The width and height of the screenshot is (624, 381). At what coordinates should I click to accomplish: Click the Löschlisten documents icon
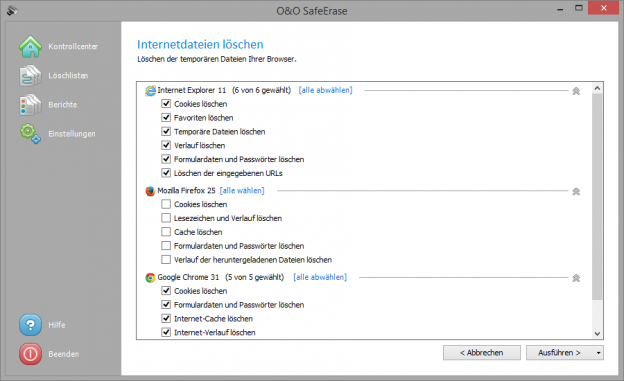tap(30, 76)
